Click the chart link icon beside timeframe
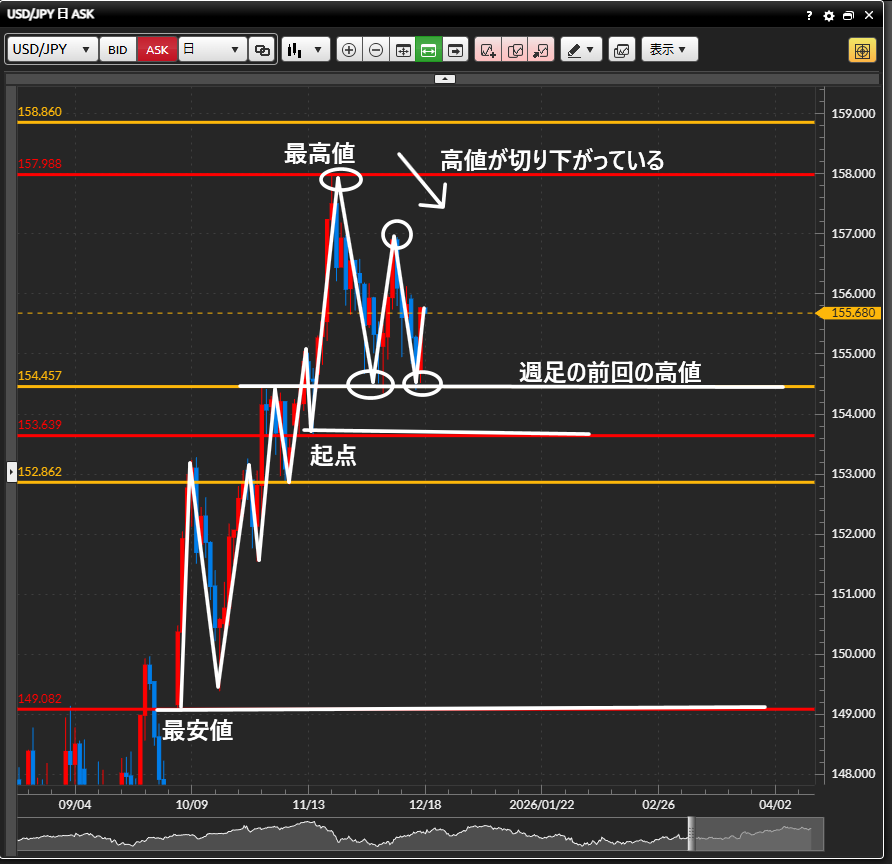 pos(263,50)
